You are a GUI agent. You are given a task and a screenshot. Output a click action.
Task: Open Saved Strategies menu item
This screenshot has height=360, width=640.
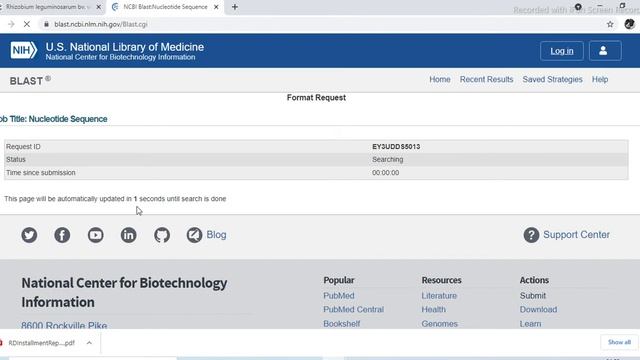point(552,80)
